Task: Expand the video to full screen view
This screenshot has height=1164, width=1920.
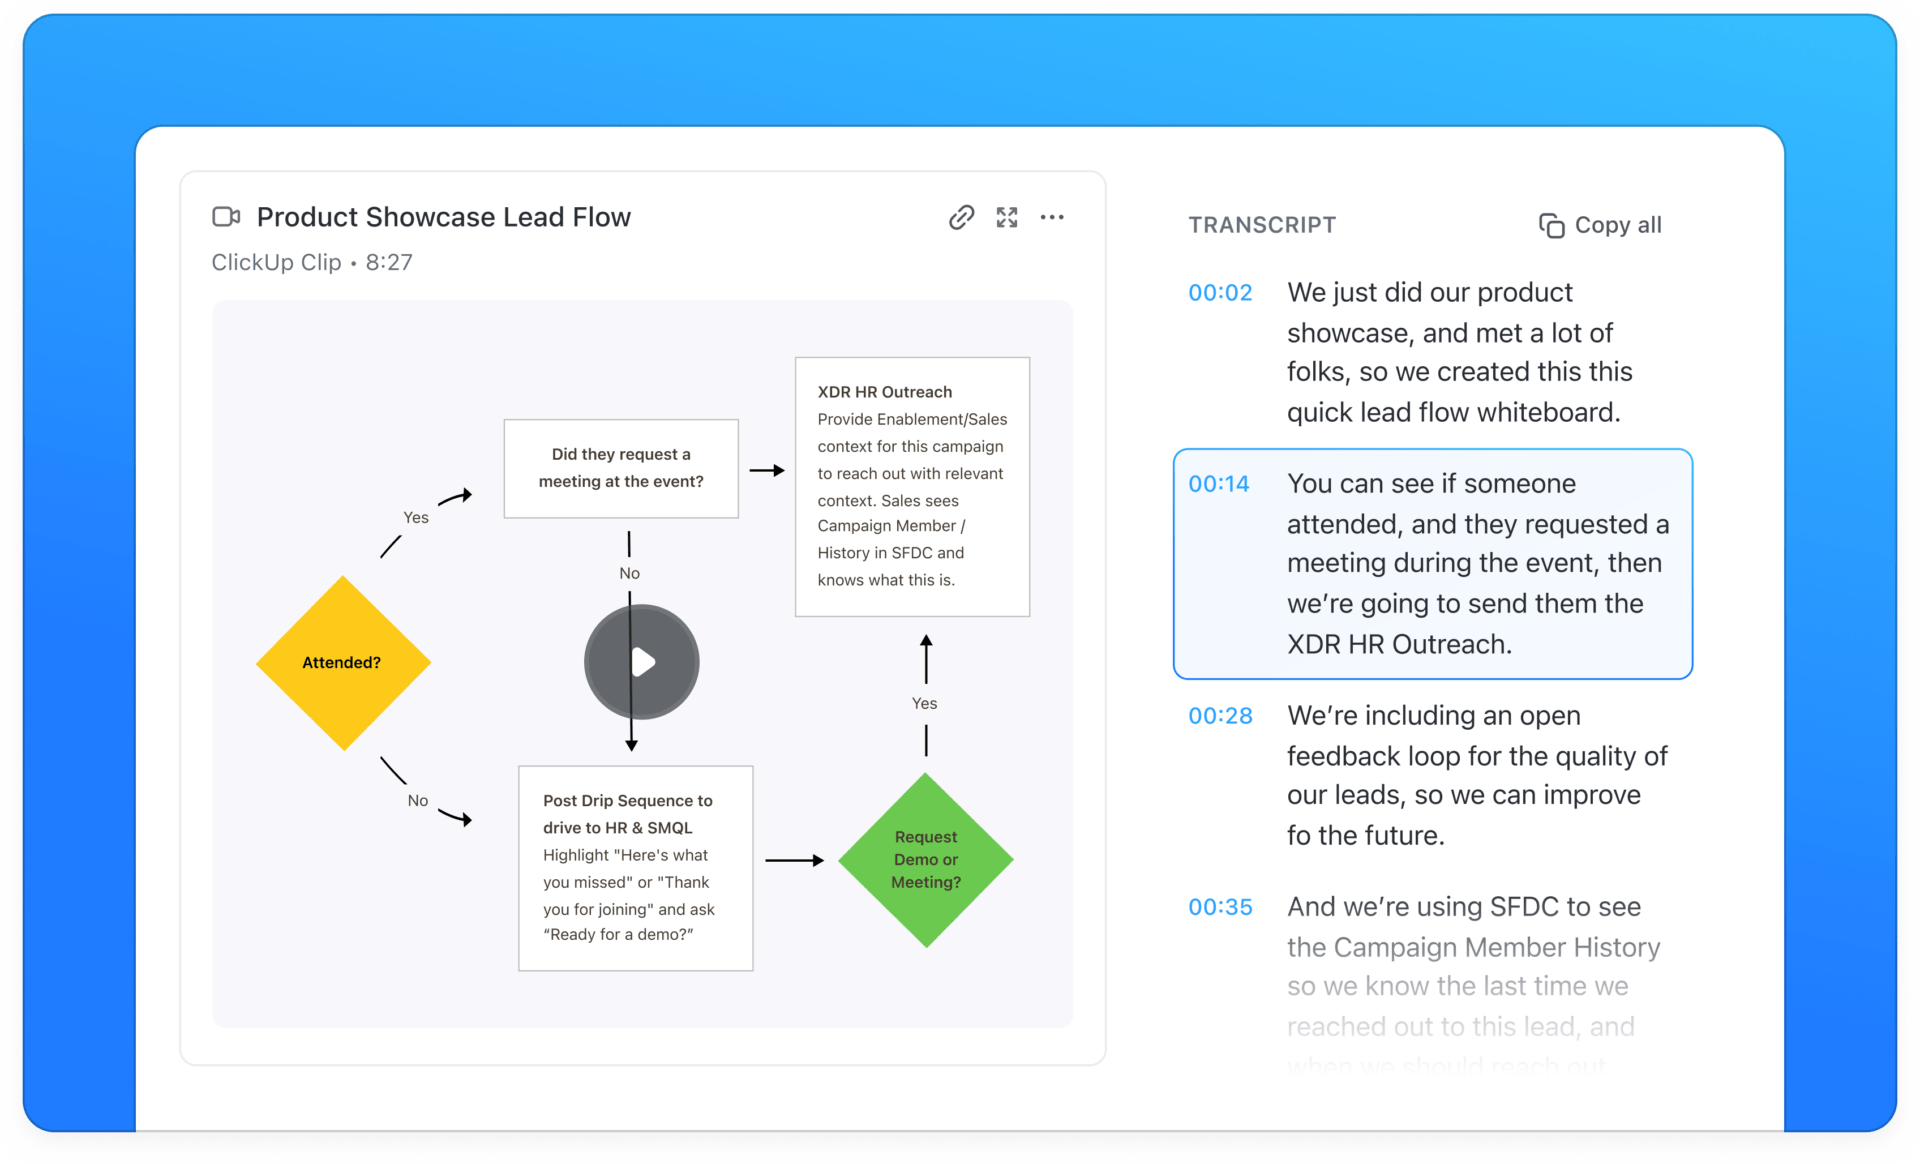Action: pos(1007,217)
